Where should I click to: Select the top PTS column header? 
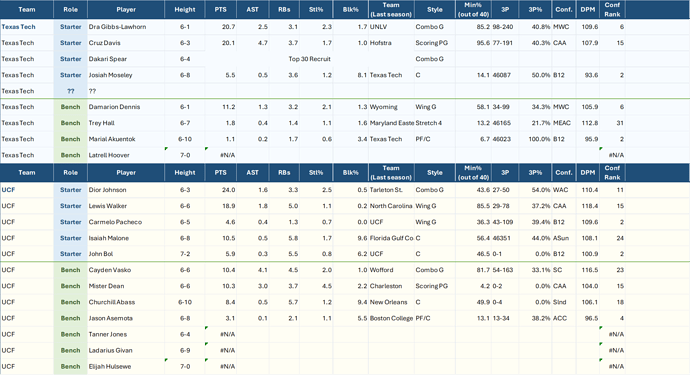click(x=220, y=9)
